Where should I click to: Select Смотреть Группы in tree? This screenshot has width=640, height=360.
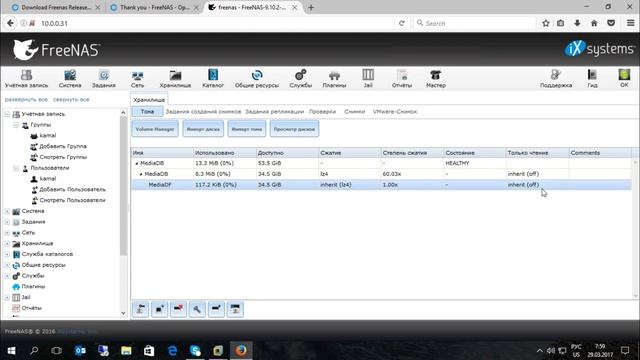pyautogui.click(x=63, y=157)
